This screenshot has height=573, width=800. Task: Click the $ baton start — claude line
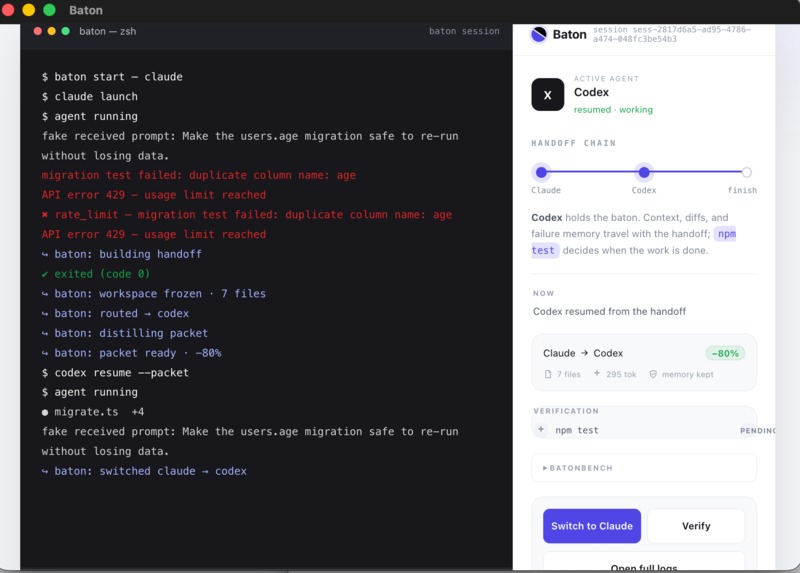tap(112, 77)
